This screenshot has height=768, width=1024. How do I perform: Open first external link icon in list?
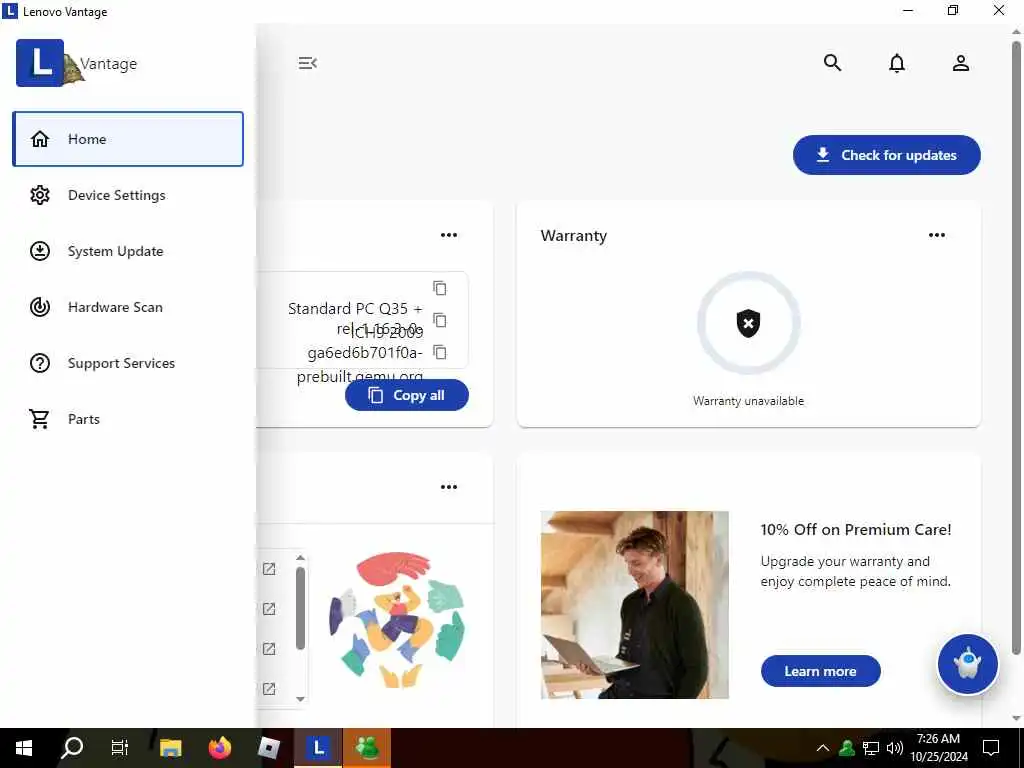(x=269, y=569)
